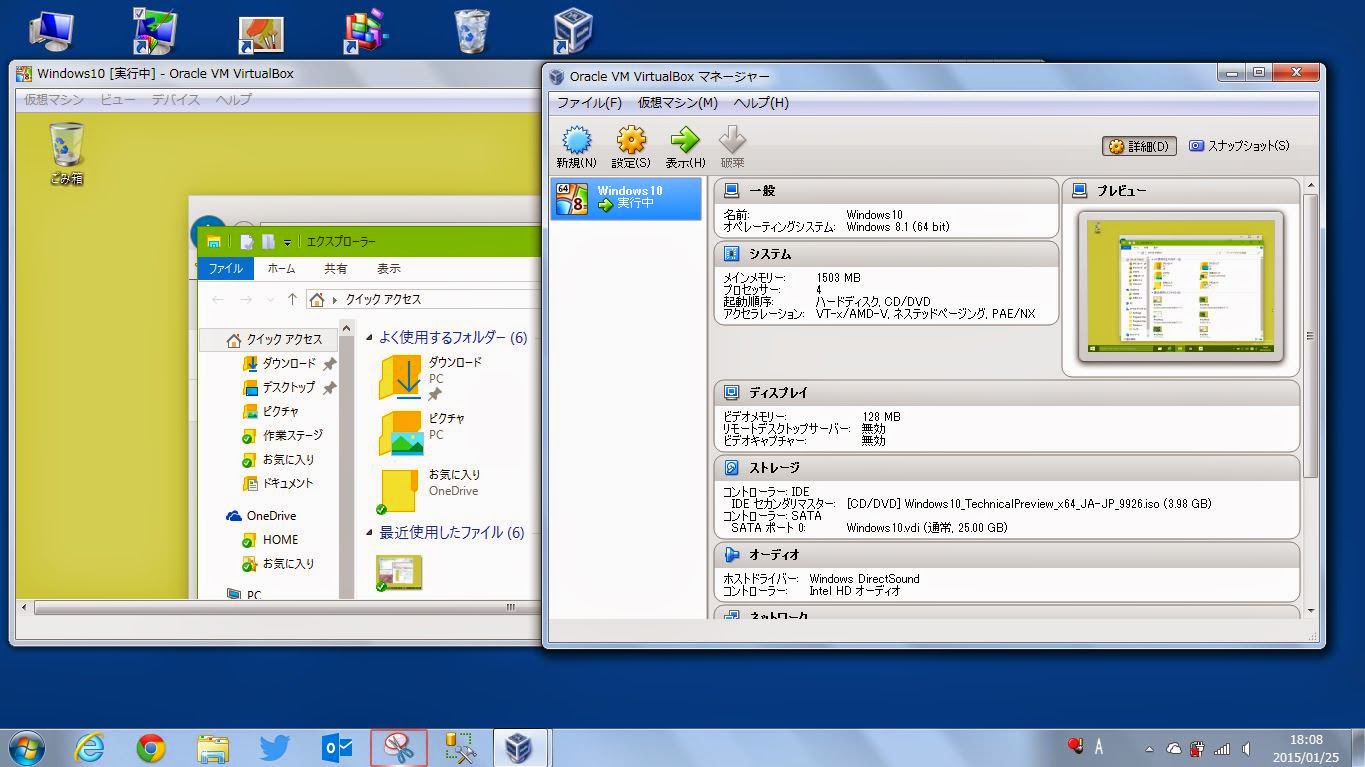Click the 1503 MB main memory value
1365x767 pixels.
(838, 278)
